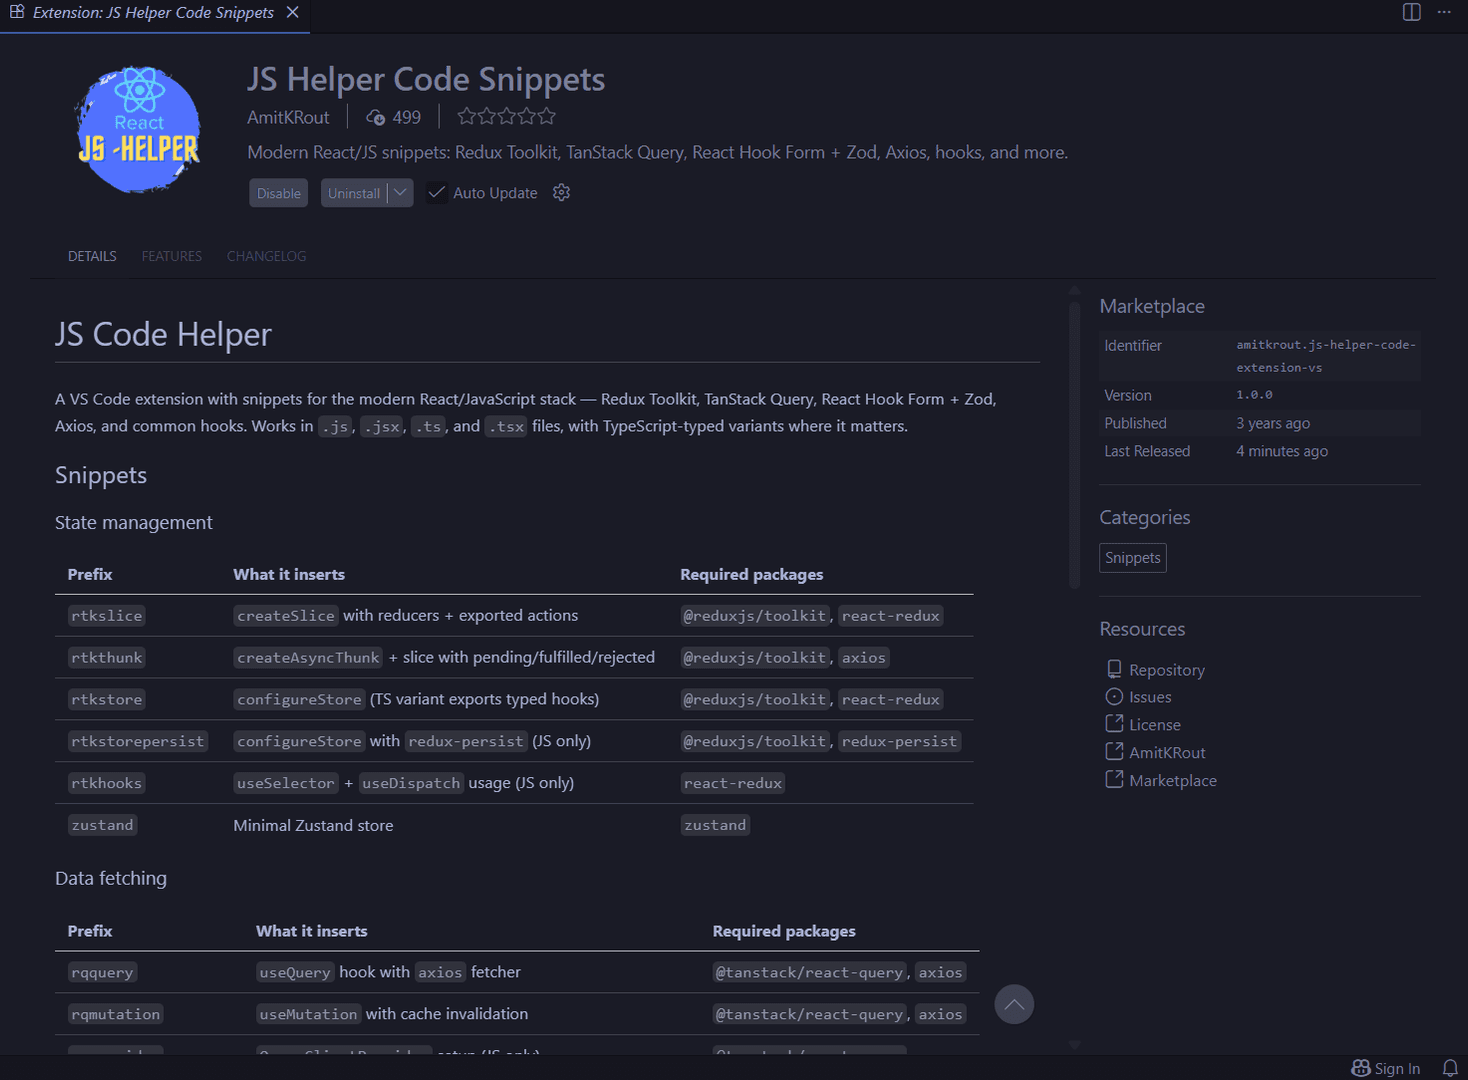The height and width of the screenshot is (1080, 1468).
Task: Open the Issues resource link
Action: click(1150, 697)
